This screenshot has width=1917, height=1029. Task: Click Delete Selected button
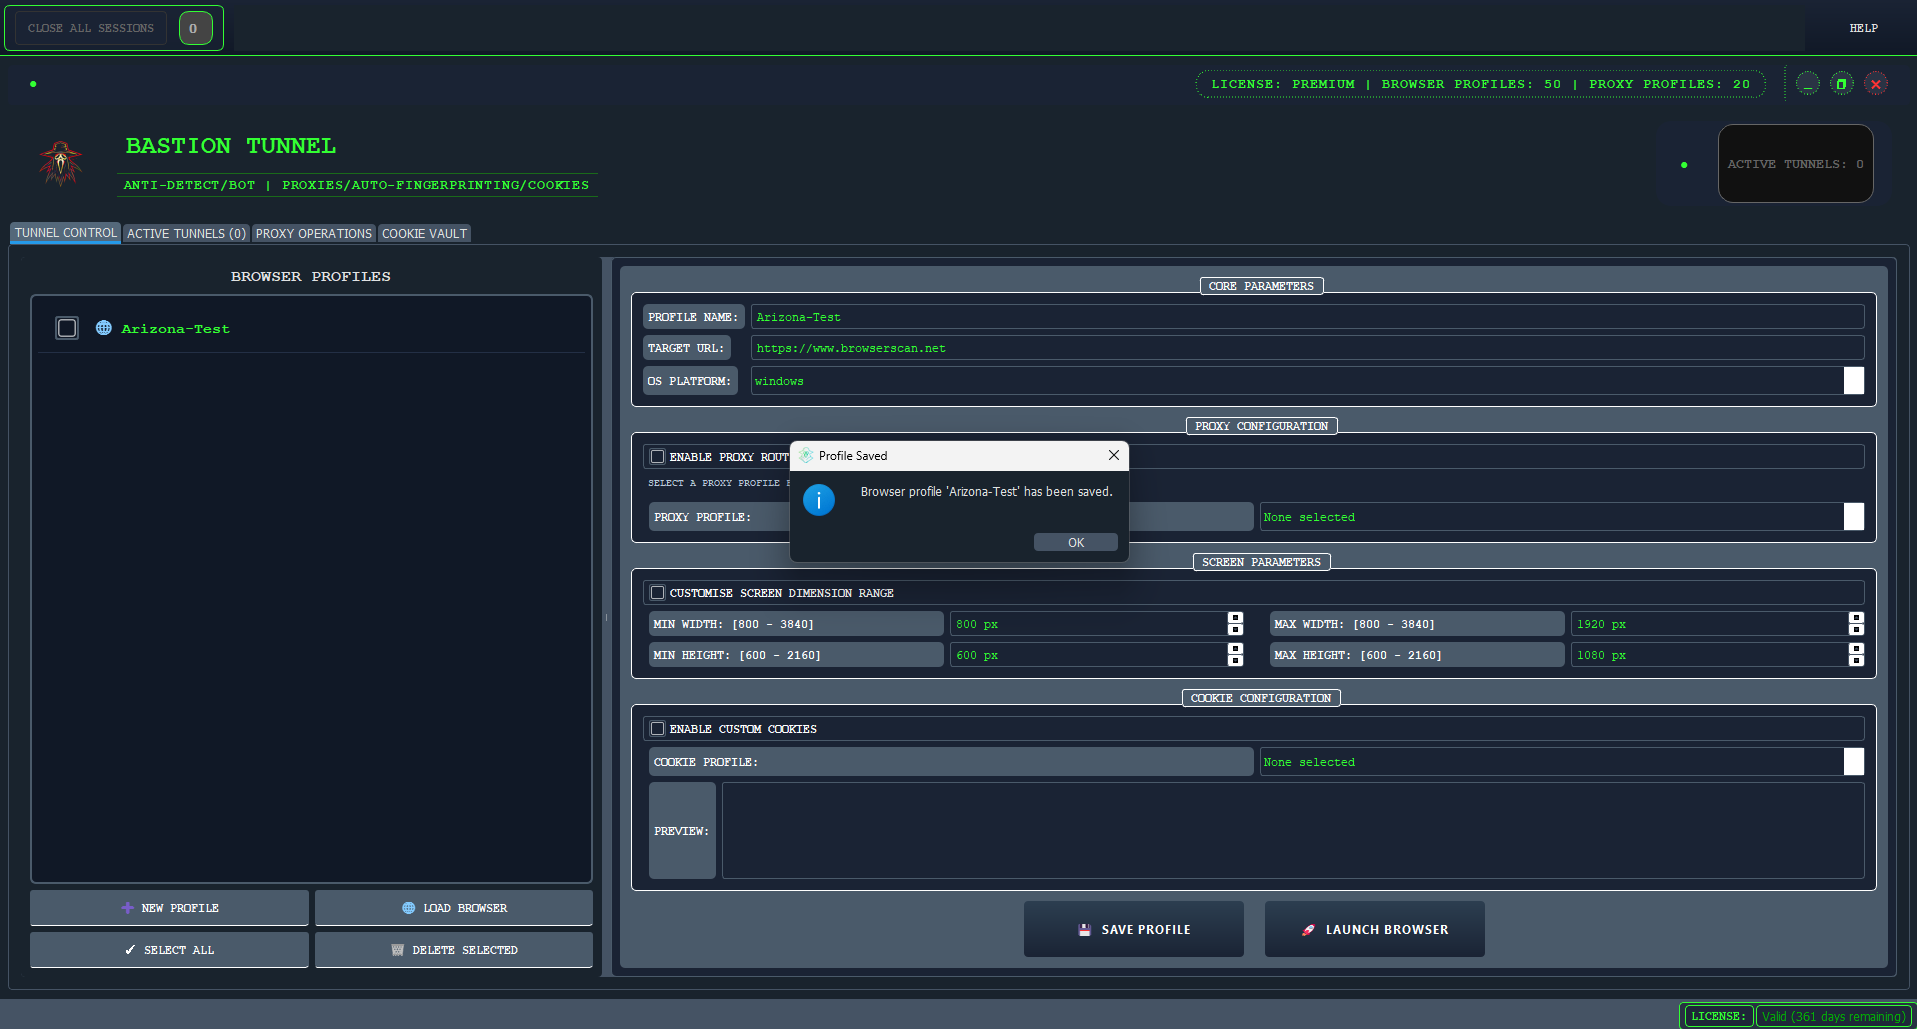[454, 950]
